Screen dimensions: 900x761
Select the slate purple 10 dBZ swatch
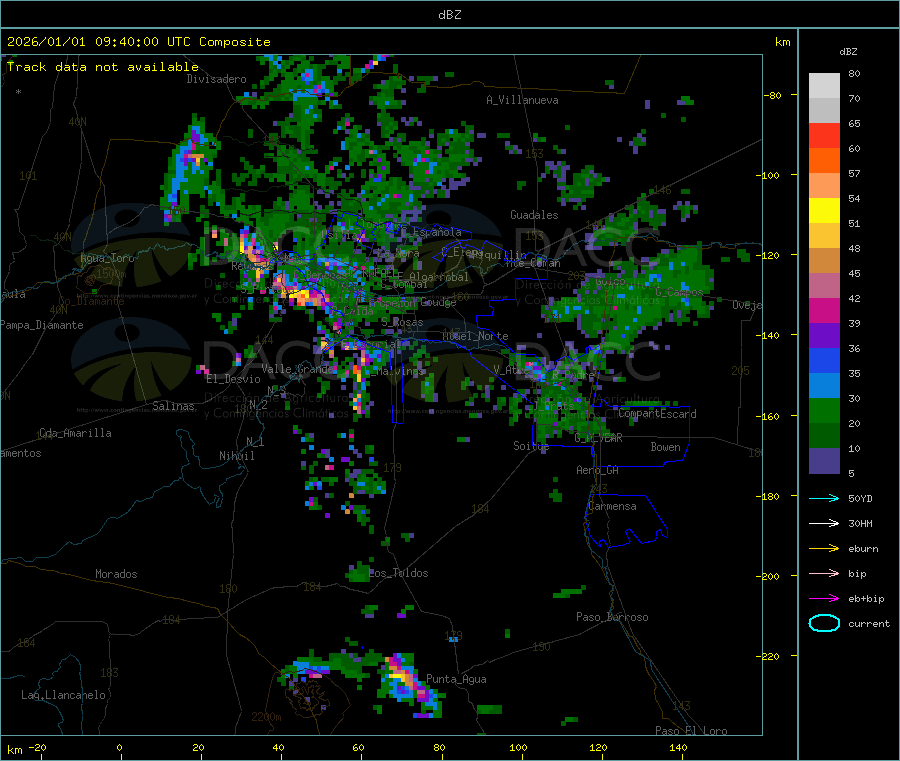pyautogui.click(x=824, y=461)
